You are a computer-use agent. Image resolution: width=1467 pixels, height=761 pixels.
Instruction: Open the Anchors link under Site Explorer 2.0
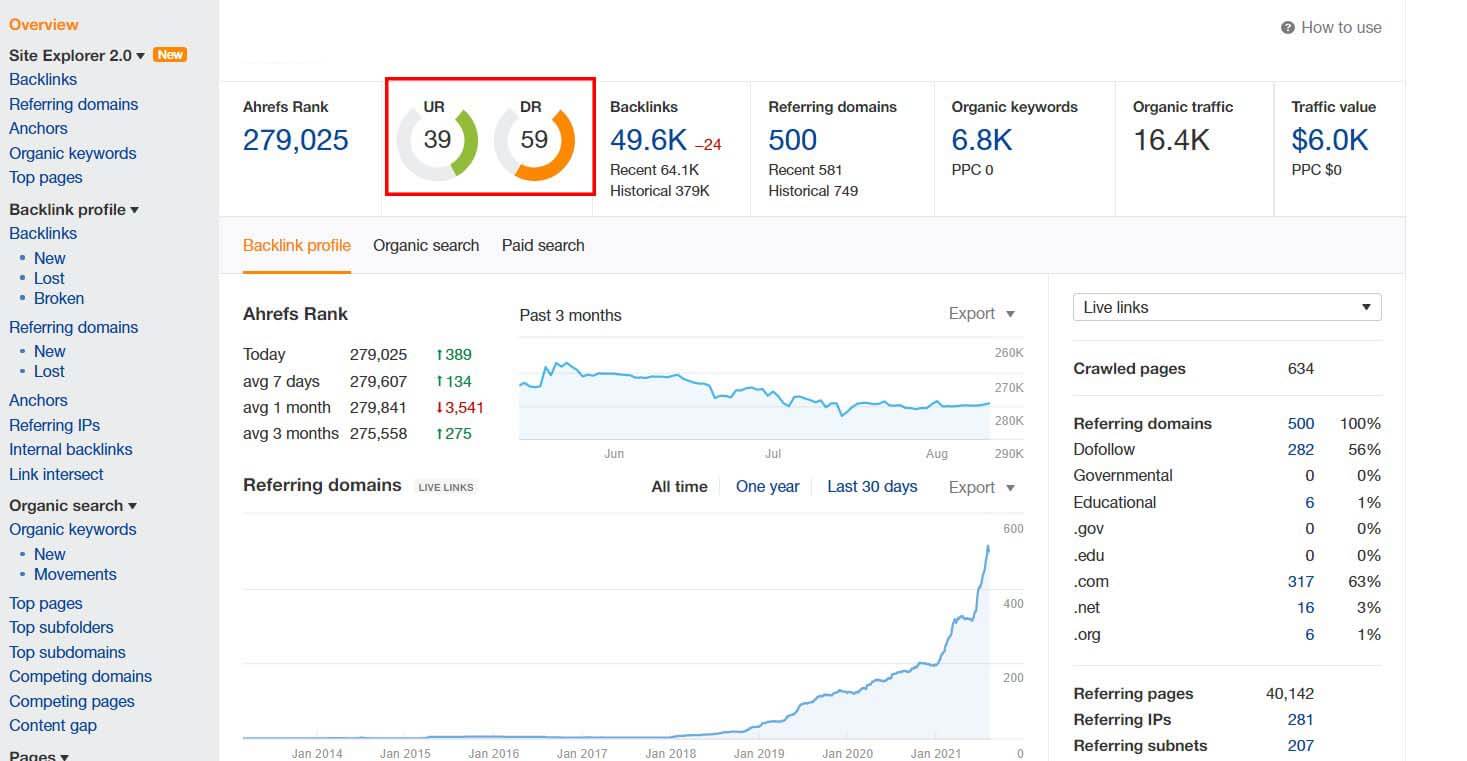pyautogui.click(x=38, y=128)
